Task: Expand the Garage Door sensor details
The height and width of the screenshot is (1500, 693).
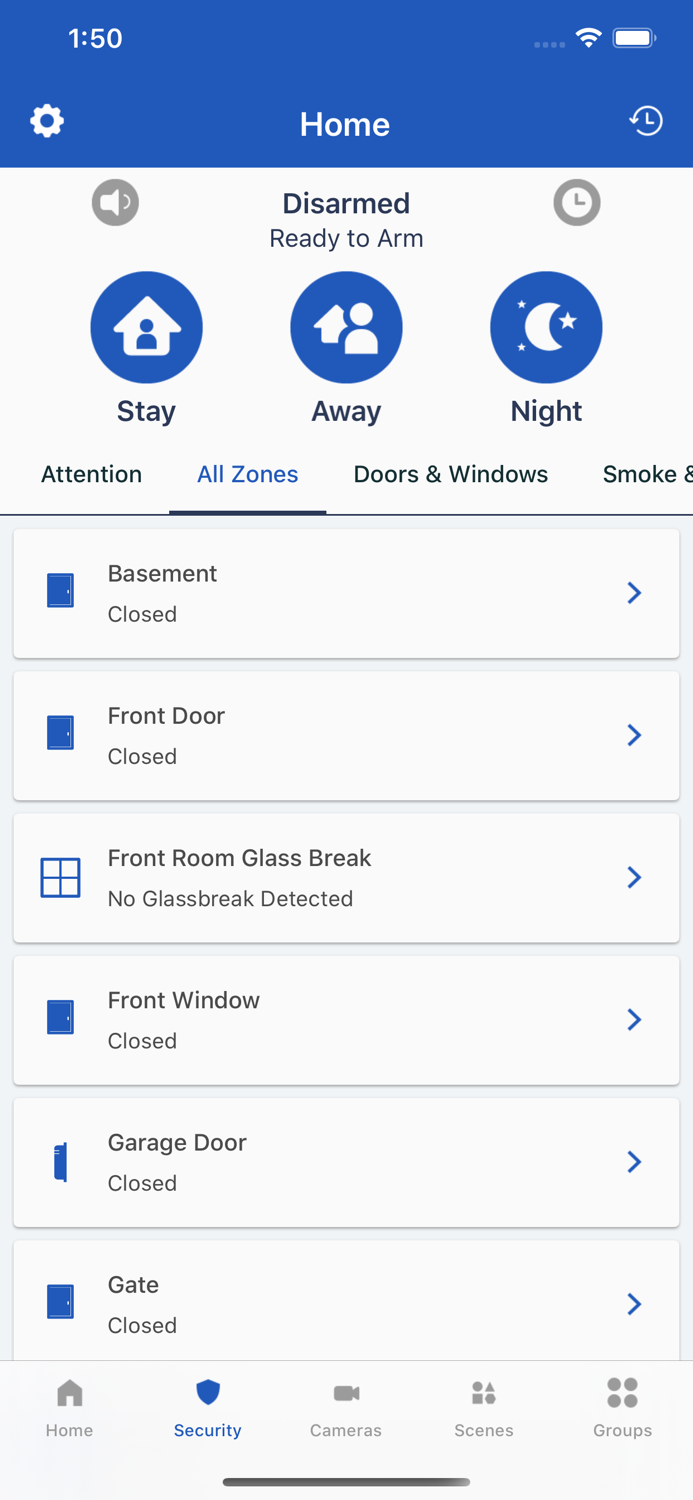Action: point(346,1162)
